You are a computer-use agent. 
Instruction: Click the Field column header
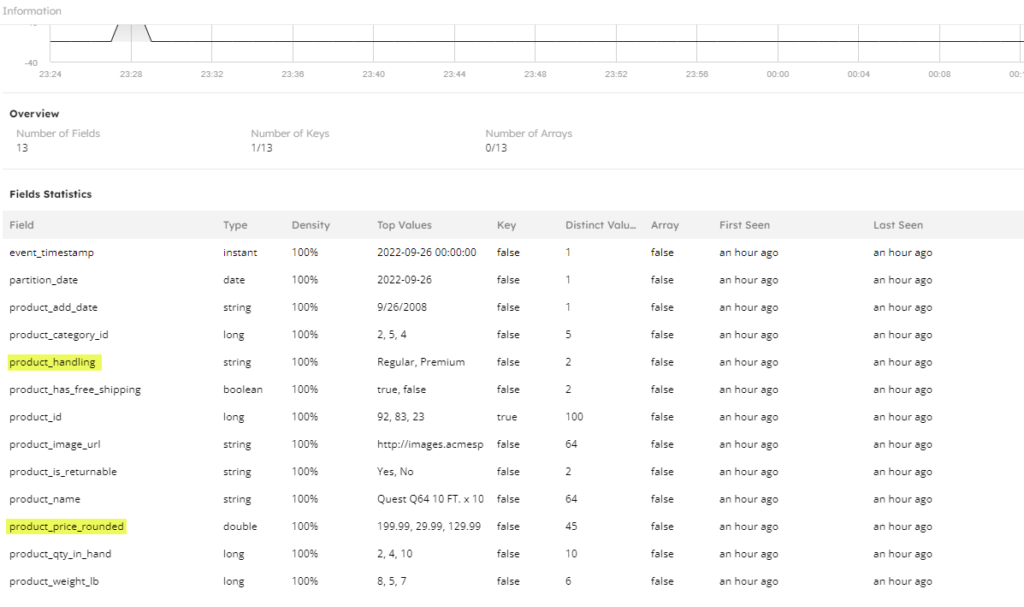[22, 225]
